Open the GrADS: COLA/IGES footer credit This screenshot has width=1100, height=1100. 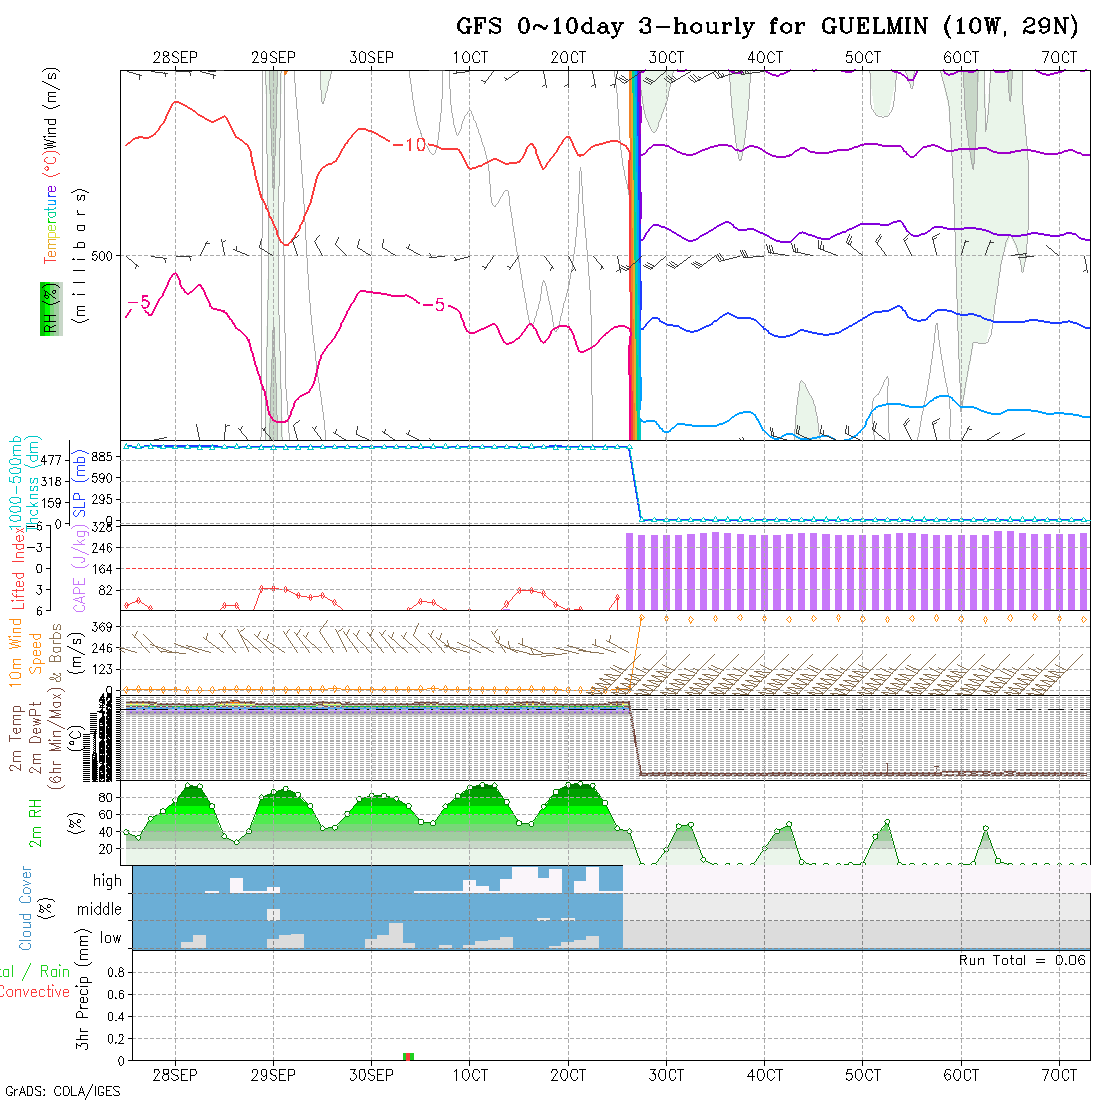(x=62, y=1091)
